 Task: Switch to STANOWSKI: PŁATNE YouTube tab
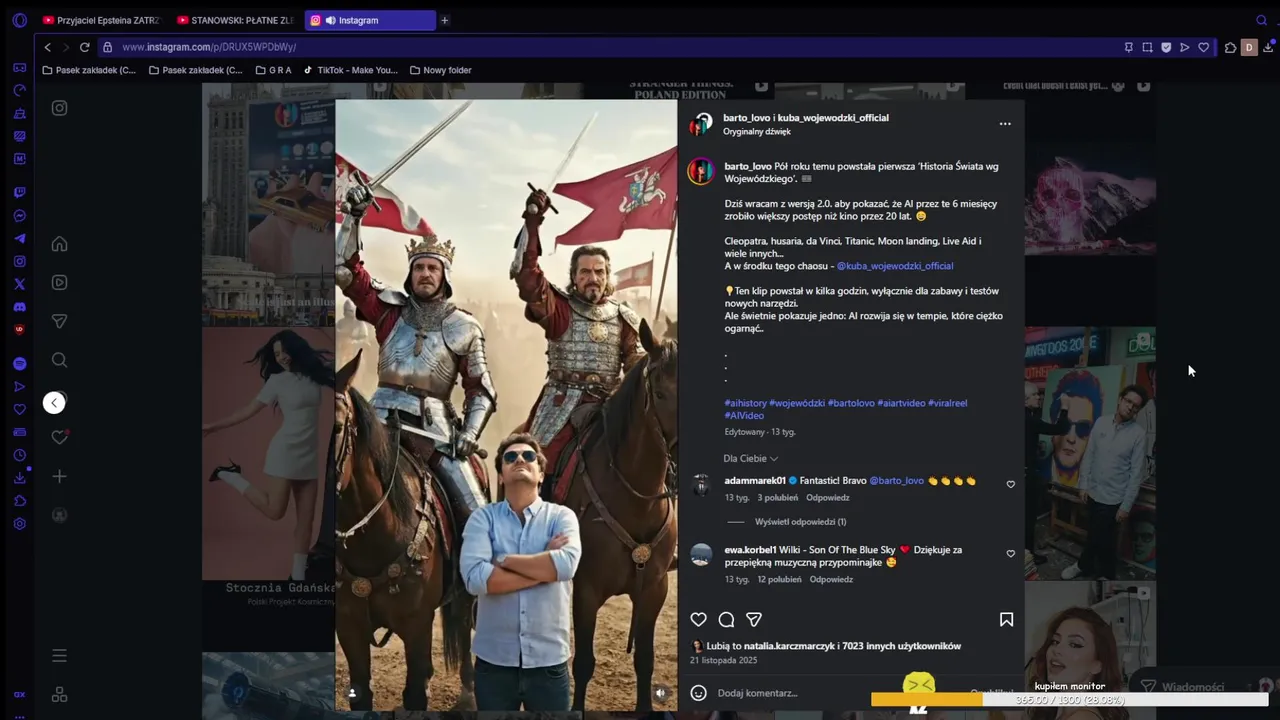[235, 20]
